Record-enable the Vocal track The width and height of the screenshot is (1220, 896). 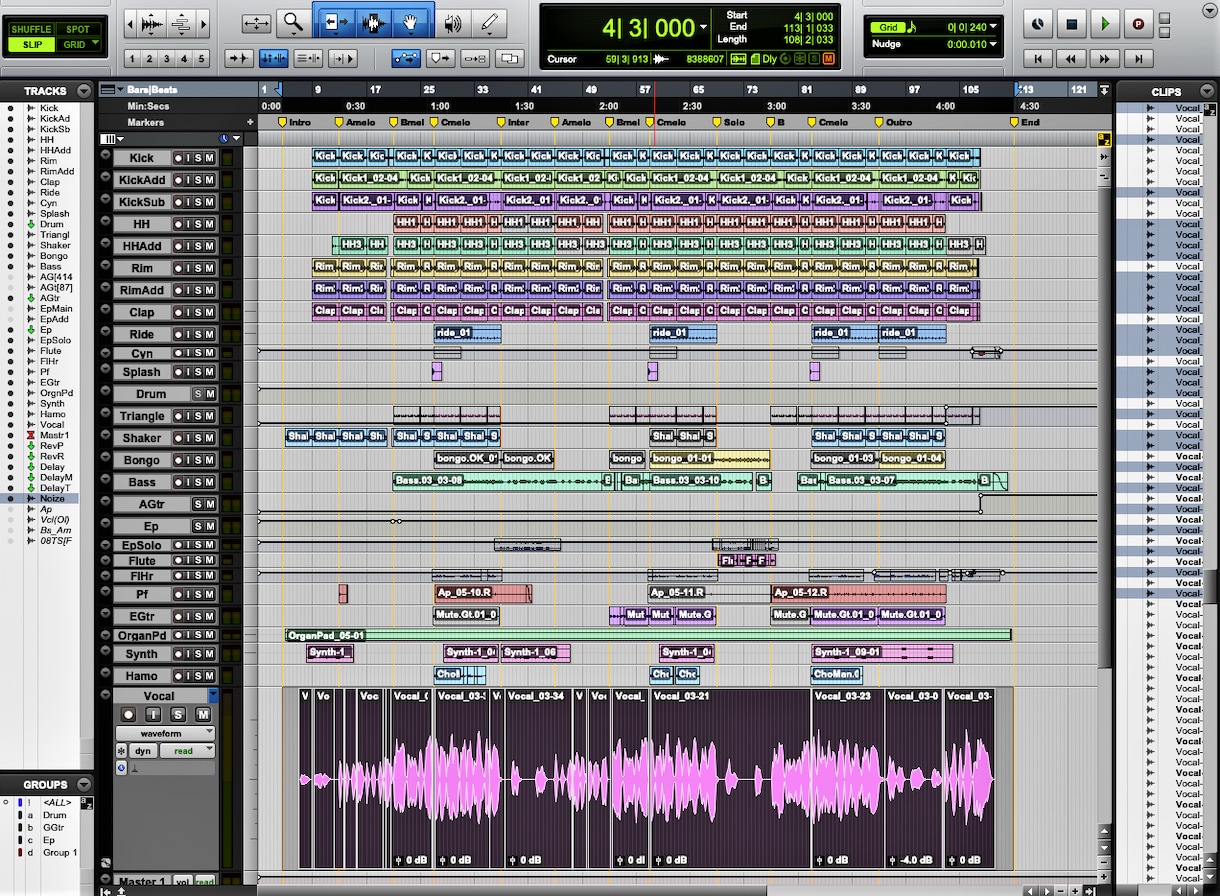(x=129, y=714)
